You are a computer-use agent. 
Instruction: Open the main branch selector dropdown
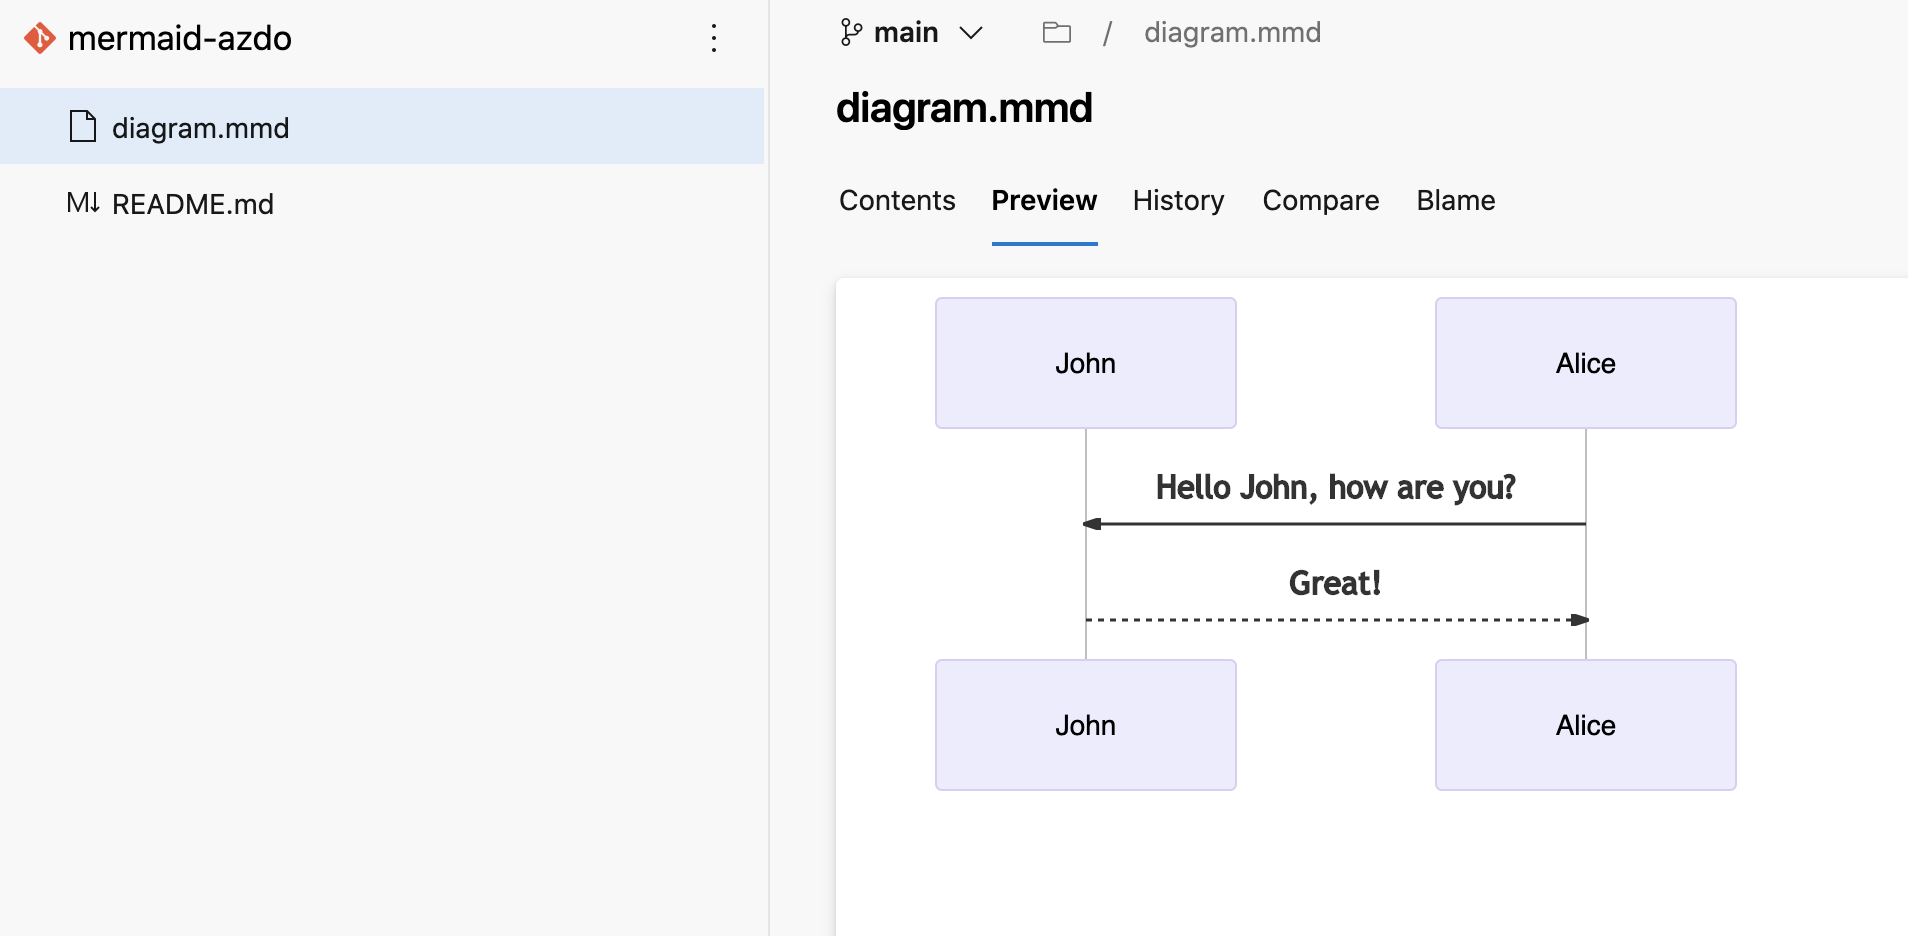pyautogui.click(x=970, y=33)
